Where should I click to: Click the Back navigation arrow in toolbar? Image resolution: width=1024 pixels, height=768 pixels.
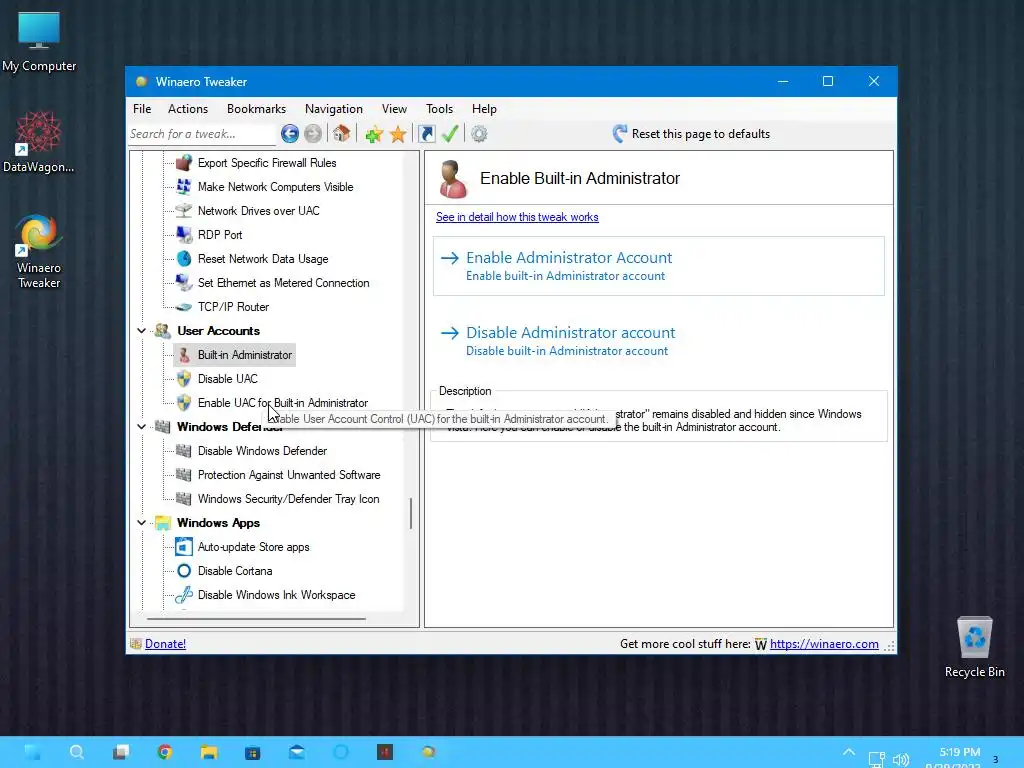[290, 134]
